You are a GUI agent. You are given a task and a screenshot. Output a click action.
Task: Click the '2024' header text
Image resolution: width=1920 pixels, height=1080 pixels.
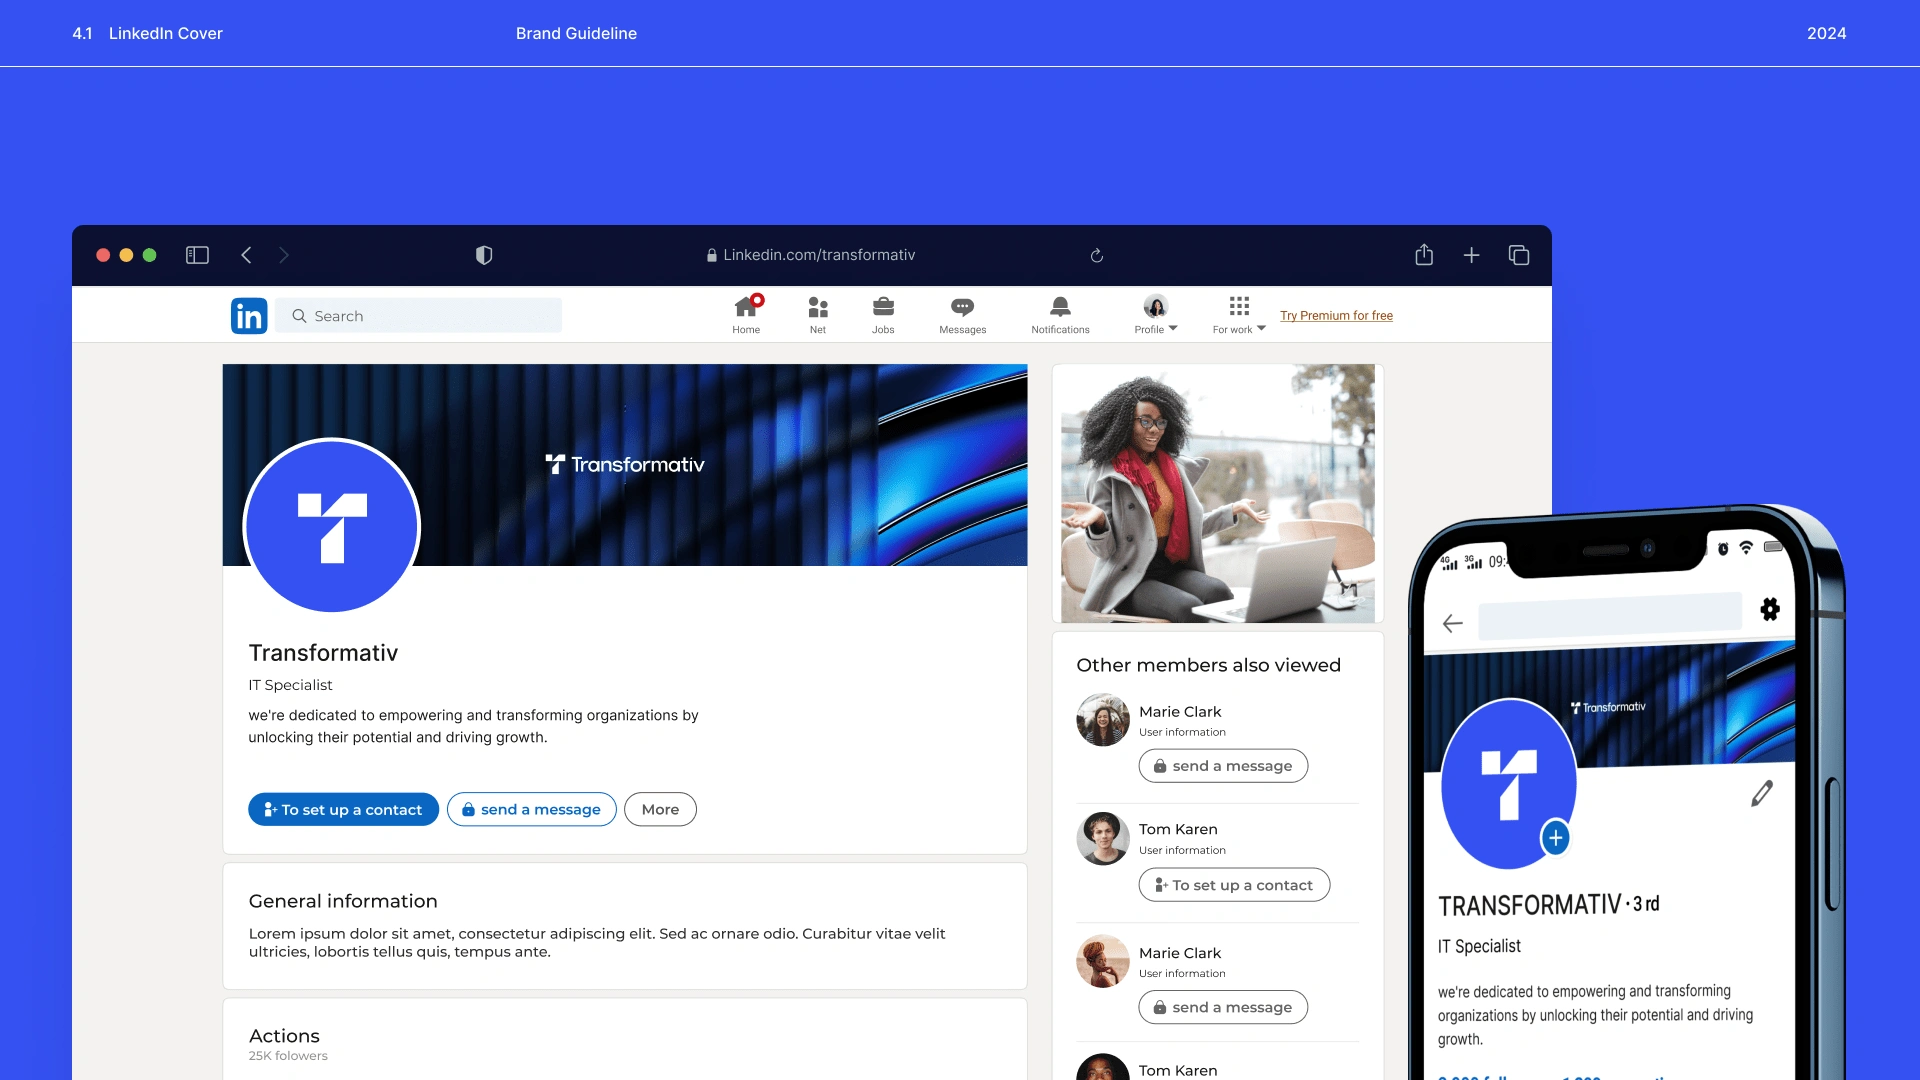point(1826,33)
